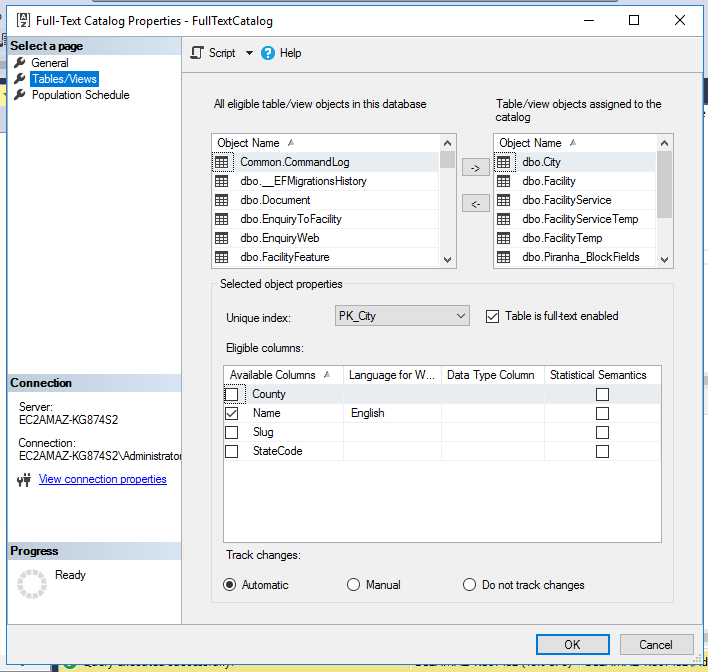Click Language for W... column header
The height and width of the screenshot is (672, 708).
tap(392, 375)
